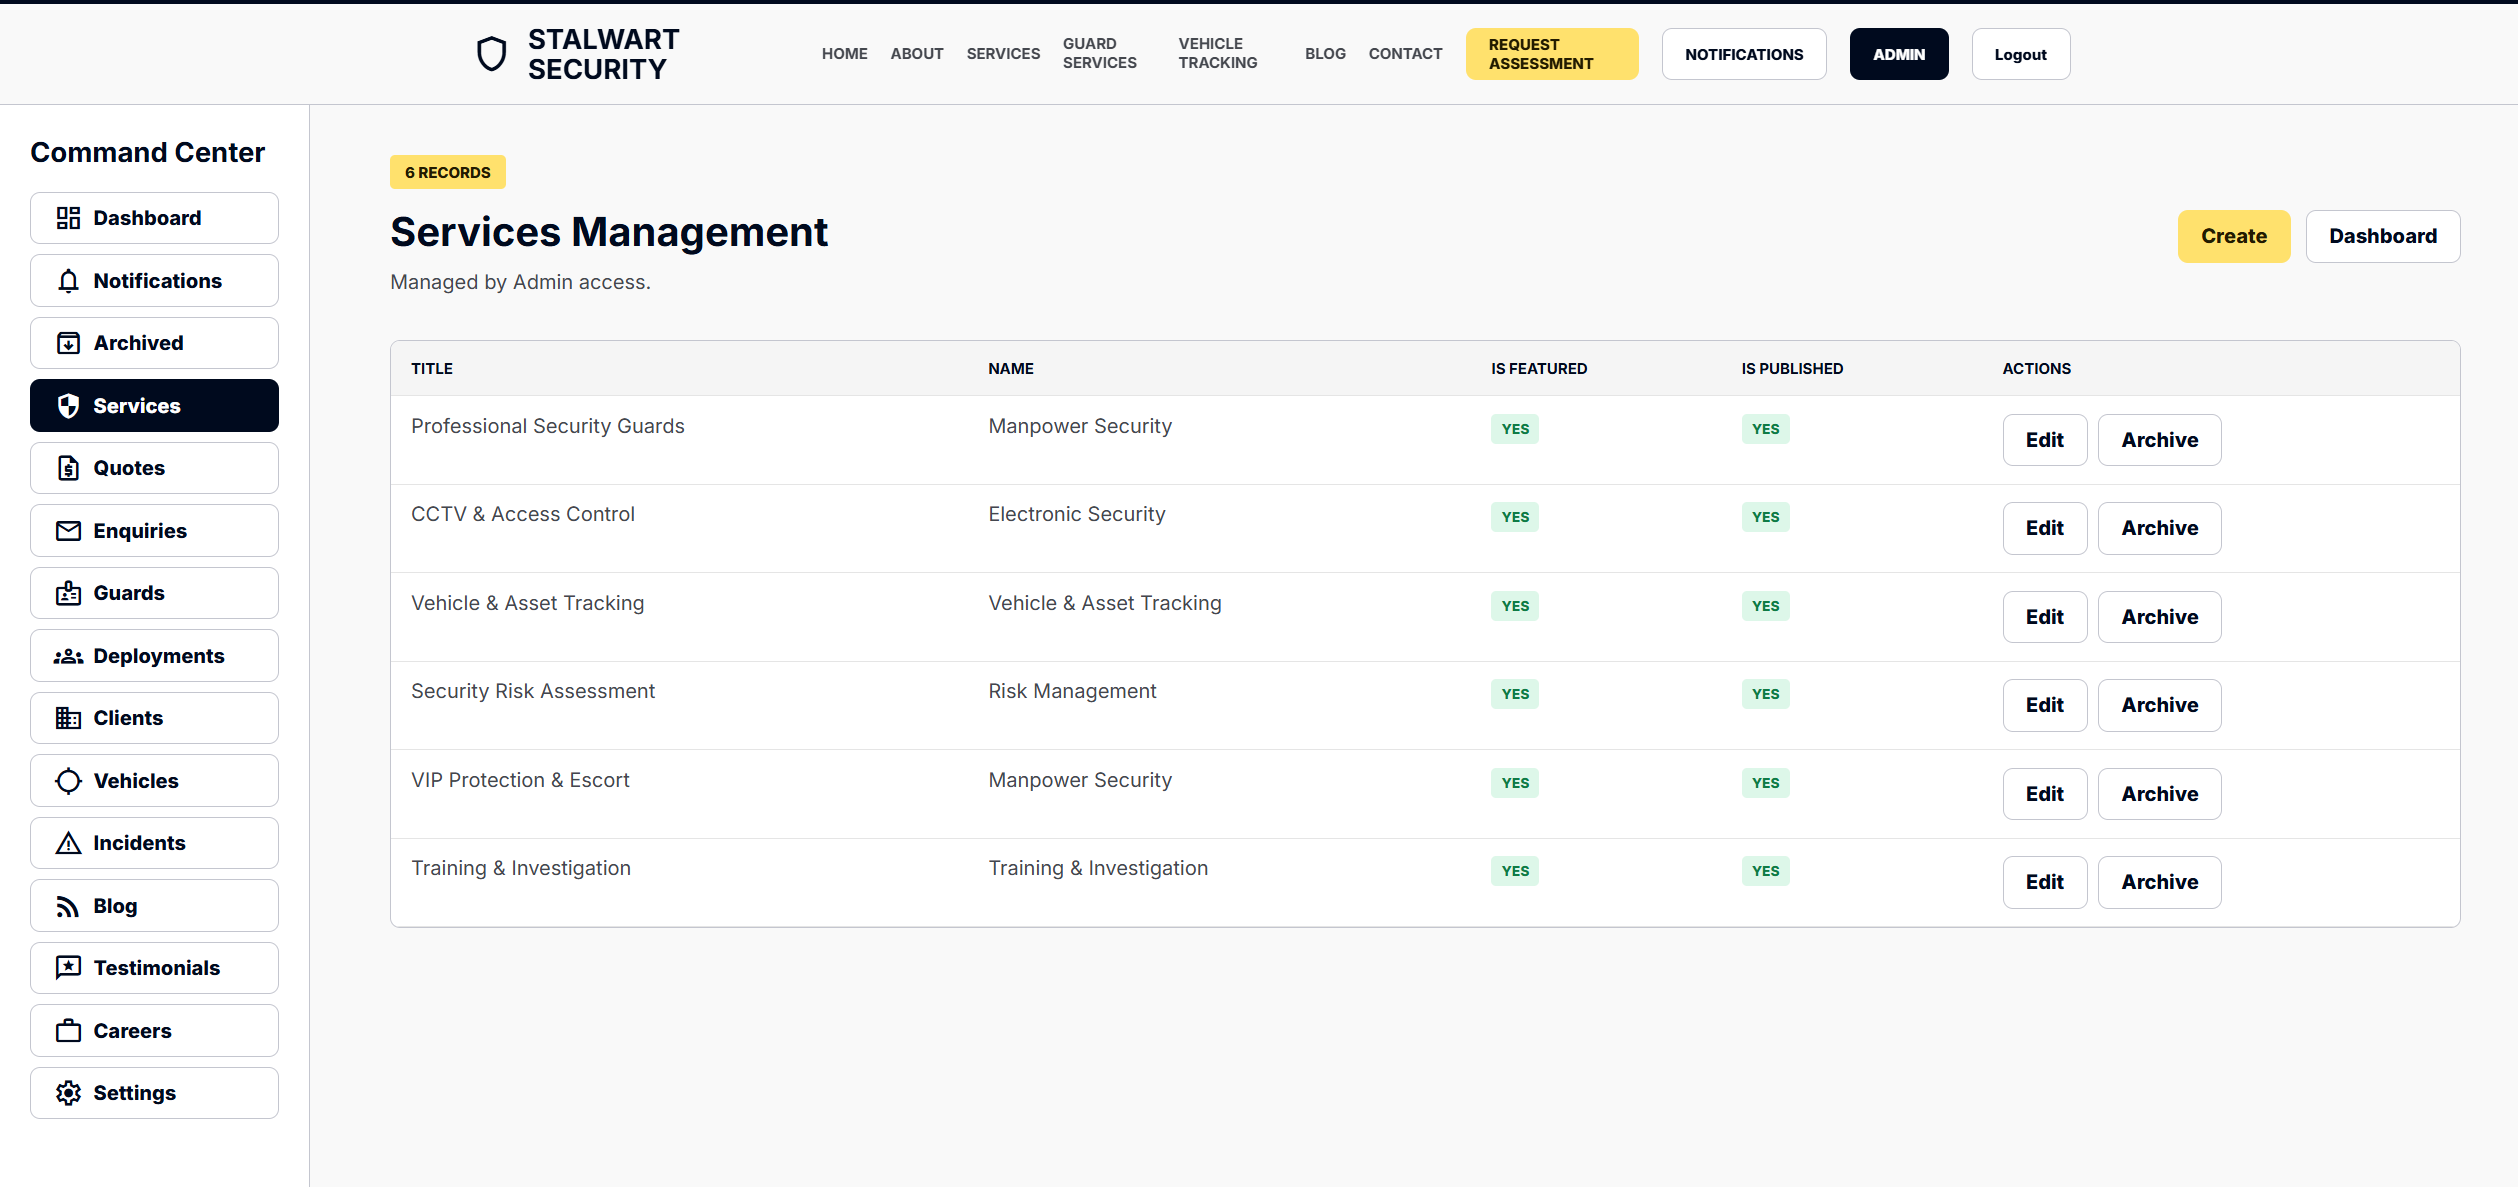Screen dimensions: 2518x1187
Task: Click SERVICES in the top navigation
Action: 1003,54
